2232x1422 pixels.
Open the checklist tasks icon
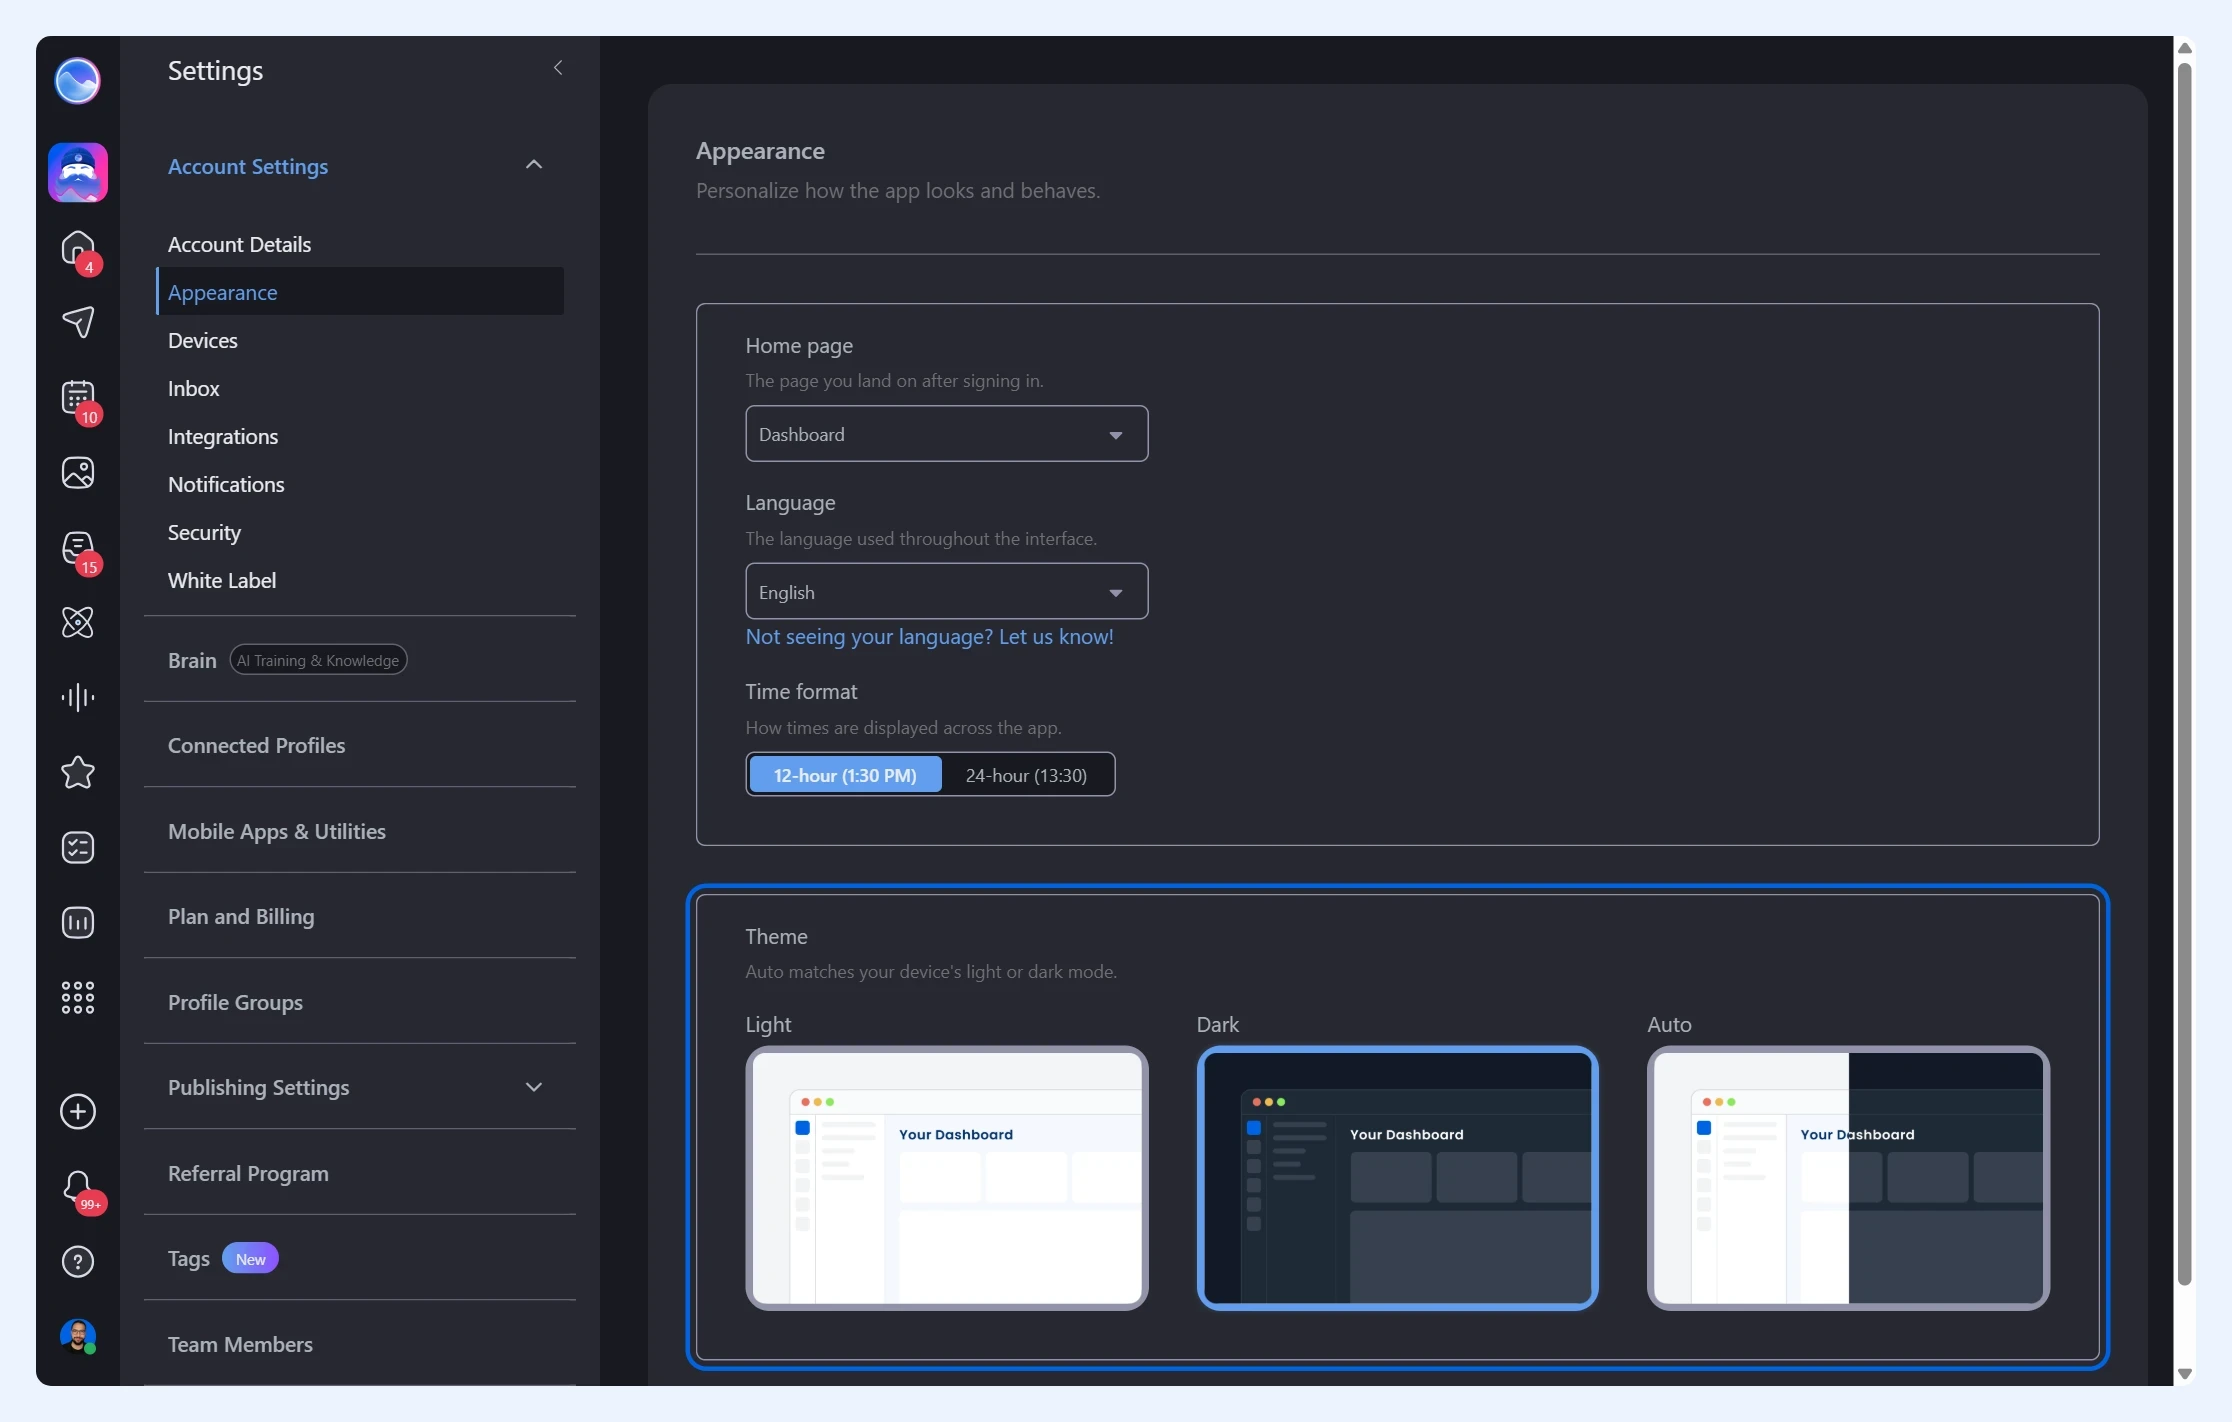click(x=78, y=847)
